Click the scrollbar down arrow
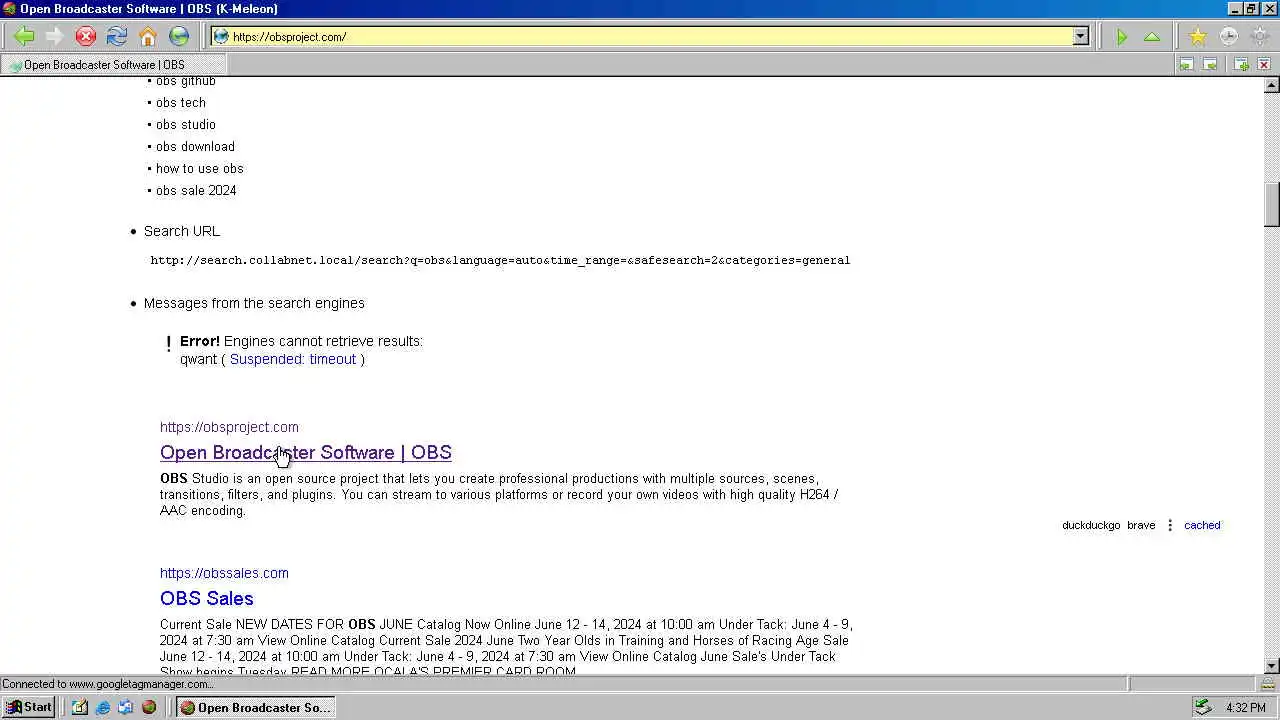This screenshot has height=720, width=1280. 1272,666
